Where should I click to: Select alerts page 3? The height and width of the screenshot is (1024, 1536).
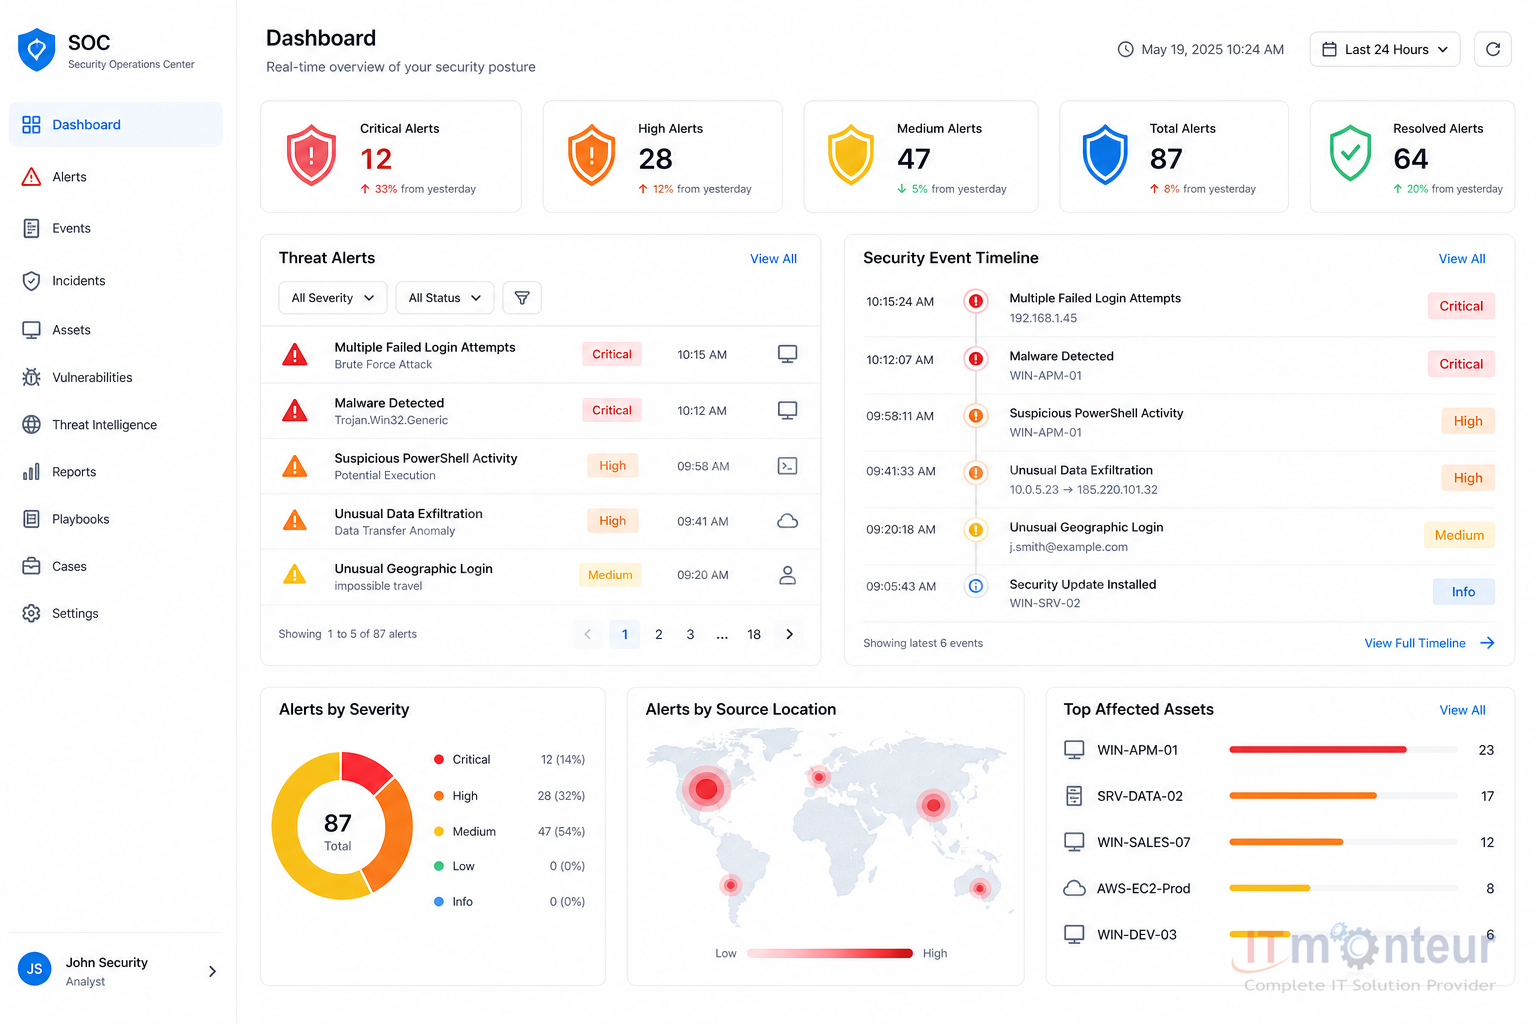(690, 634)
